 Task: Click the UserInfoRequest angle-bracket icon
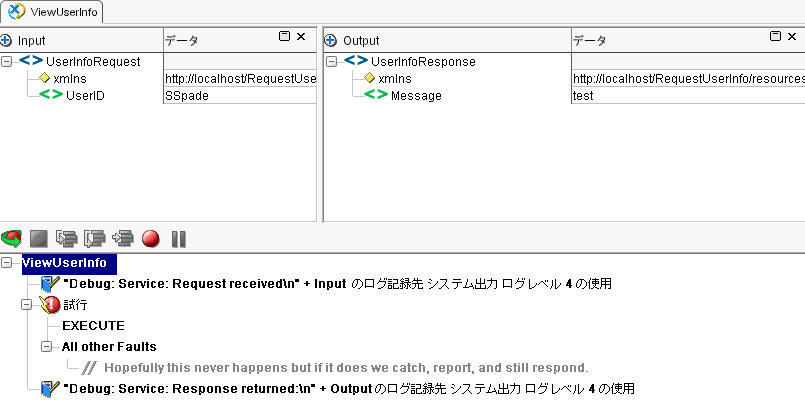[x=31, y=61]
